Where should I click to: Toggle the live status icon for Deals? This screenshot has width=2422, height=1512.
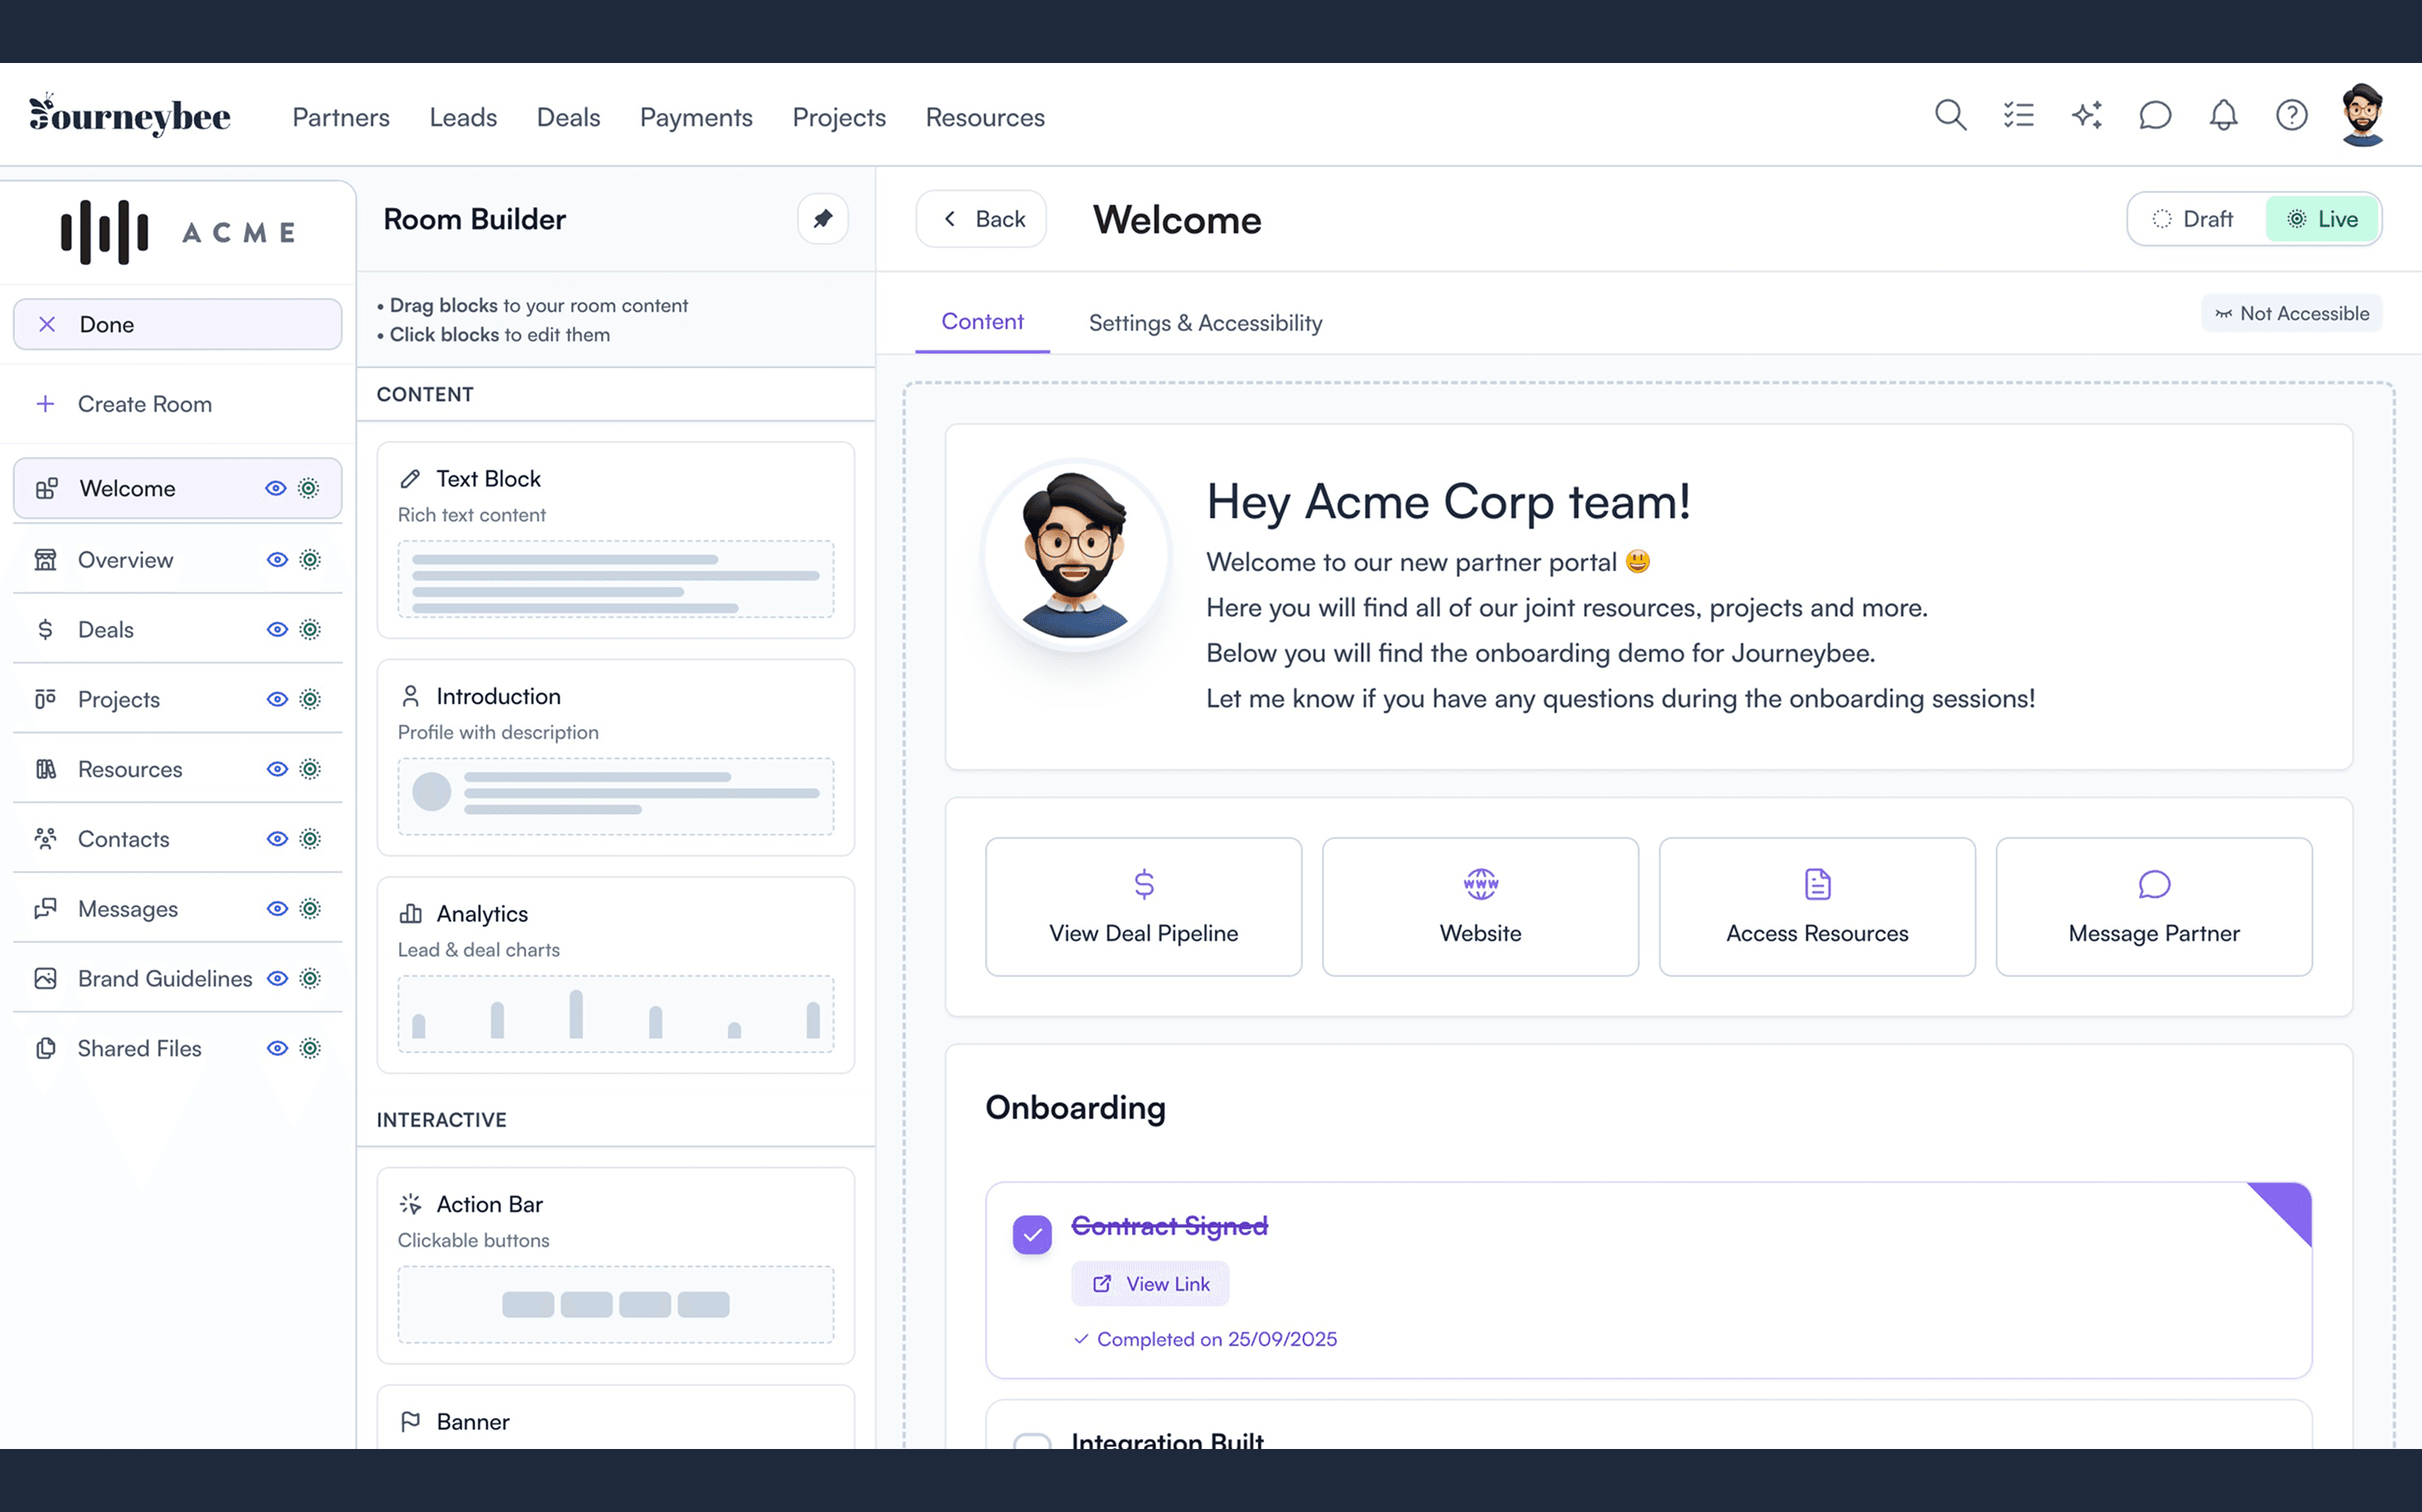click(310, 629)
